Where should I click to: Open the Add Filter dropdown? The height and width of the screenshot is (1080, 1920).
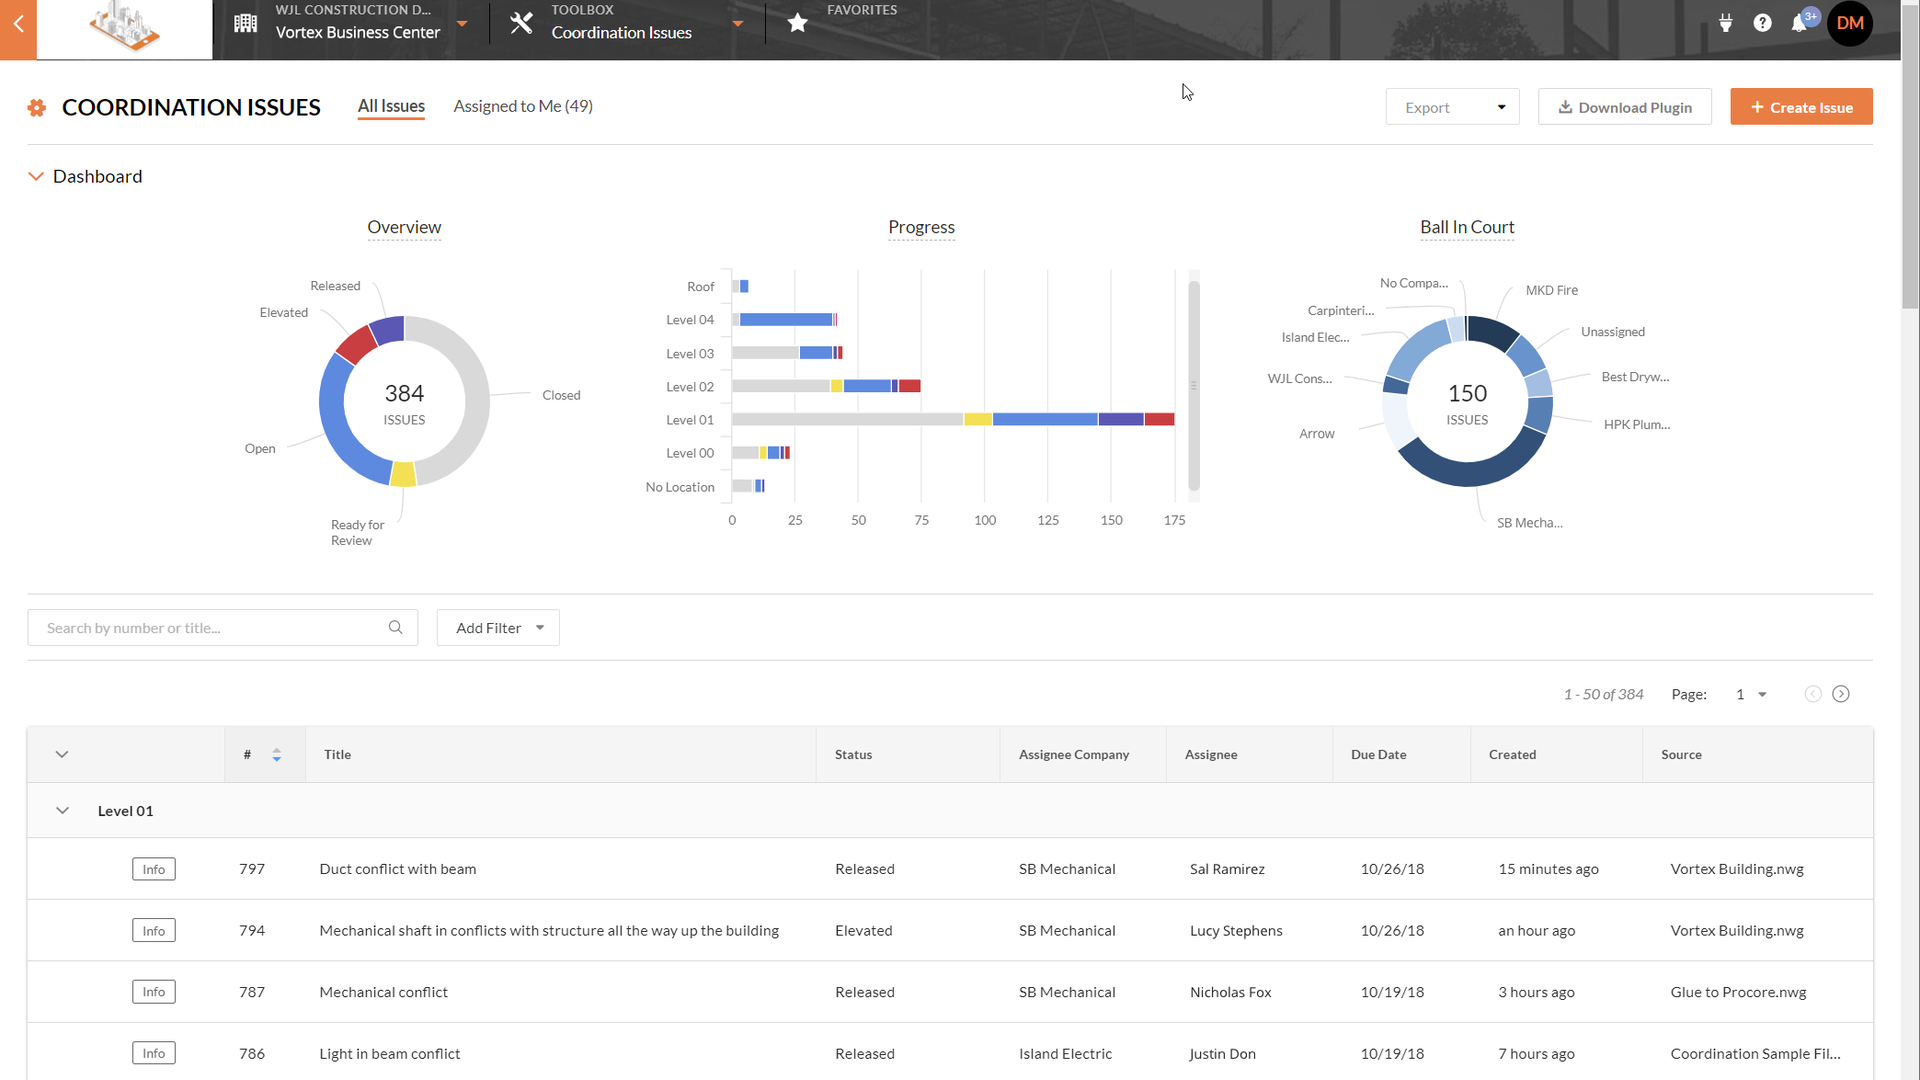497,627
